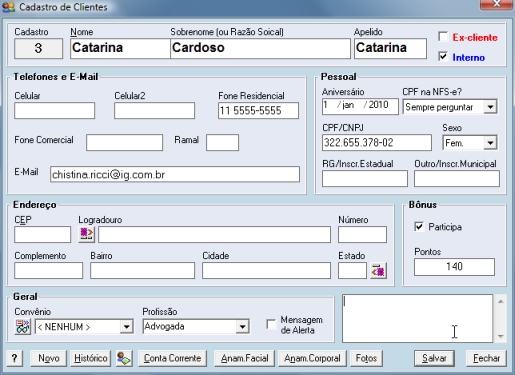
Task: Open the Anam.Corporal form
Action: coord(312,358)
